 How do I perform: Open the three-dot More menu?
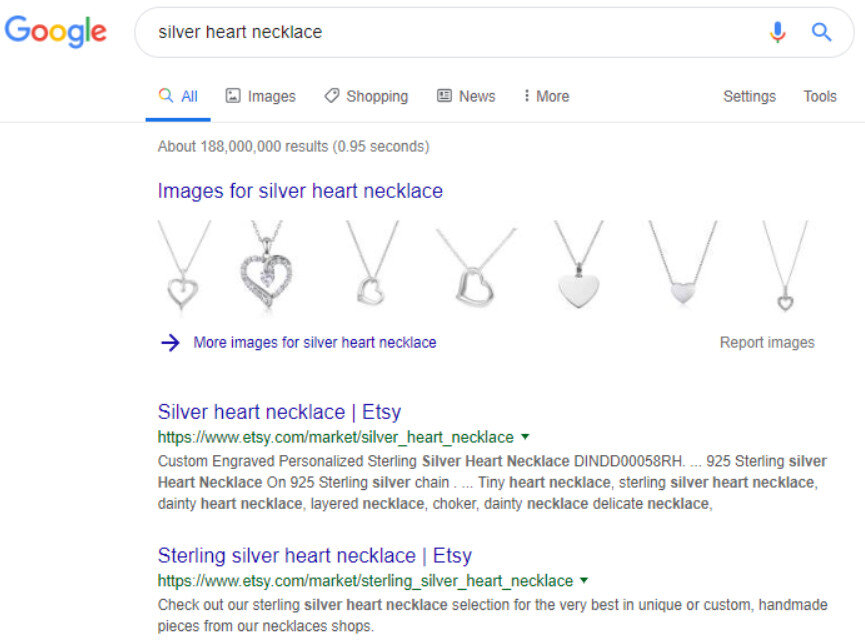coord(546,96)
